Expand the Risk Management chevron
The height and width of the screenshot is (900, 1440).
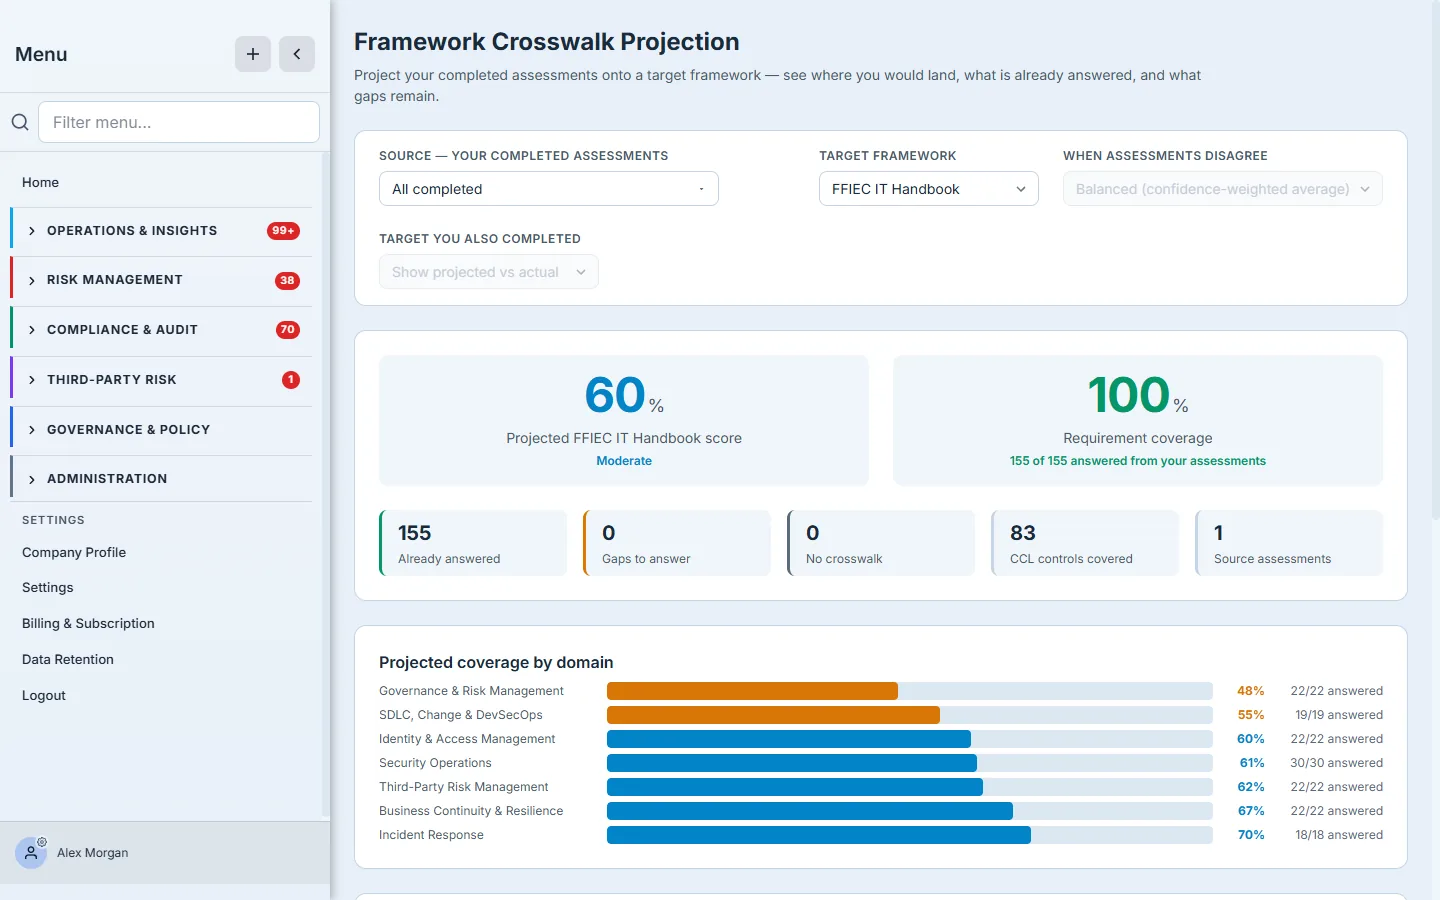[x=32, y=281]
